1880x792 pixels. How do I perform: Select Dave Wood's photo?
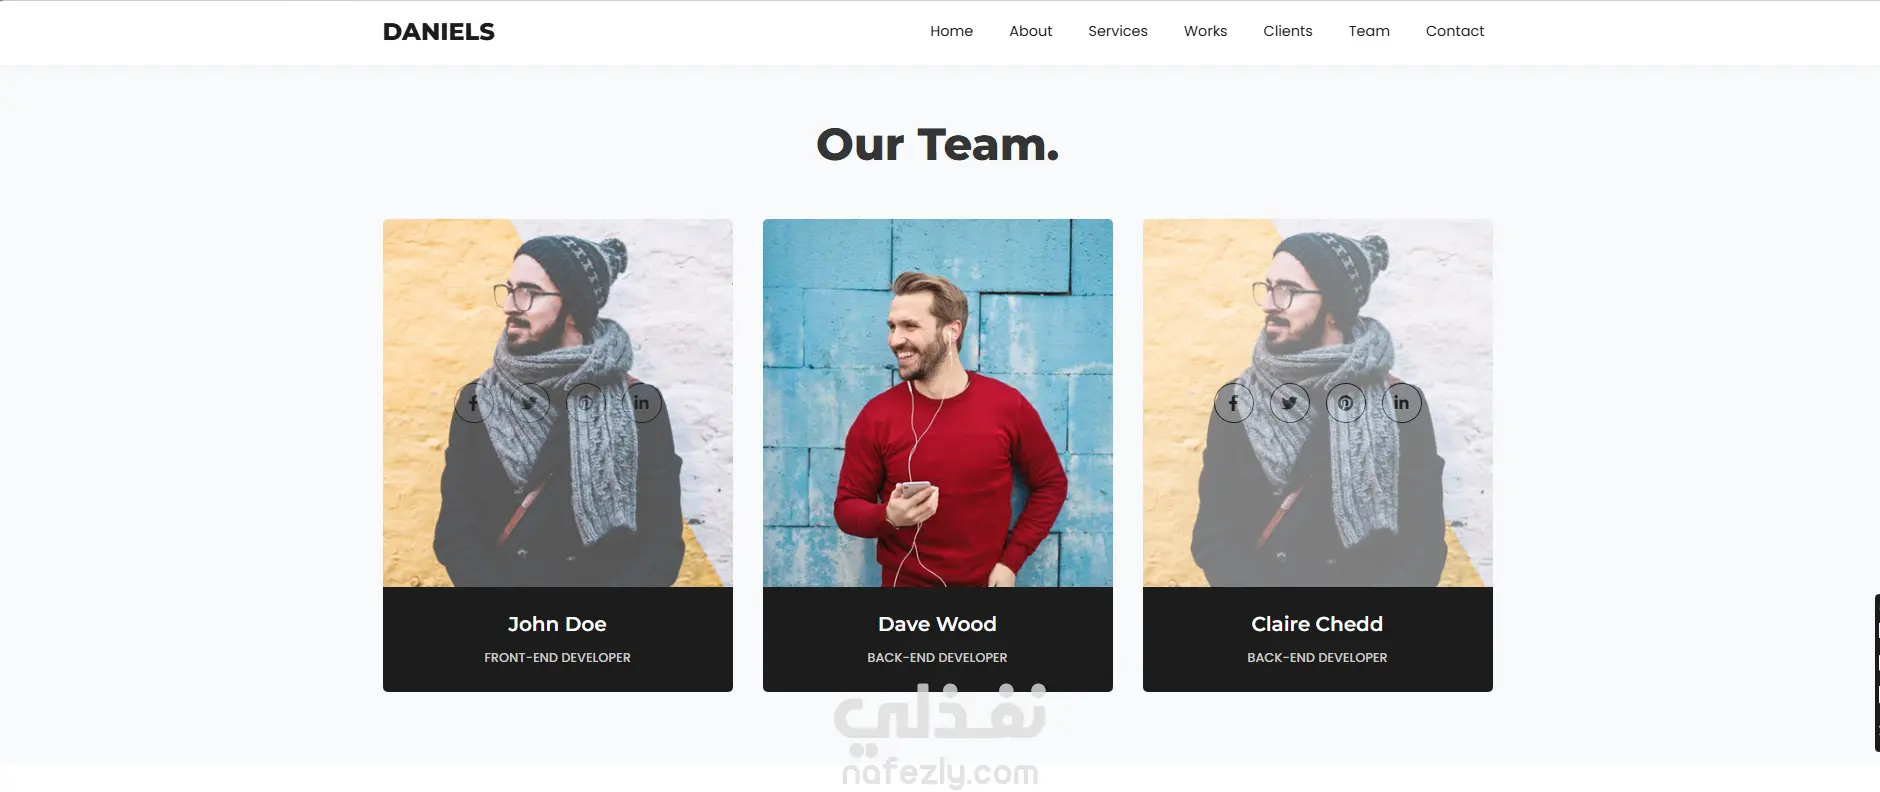click(x=938, y=403)
